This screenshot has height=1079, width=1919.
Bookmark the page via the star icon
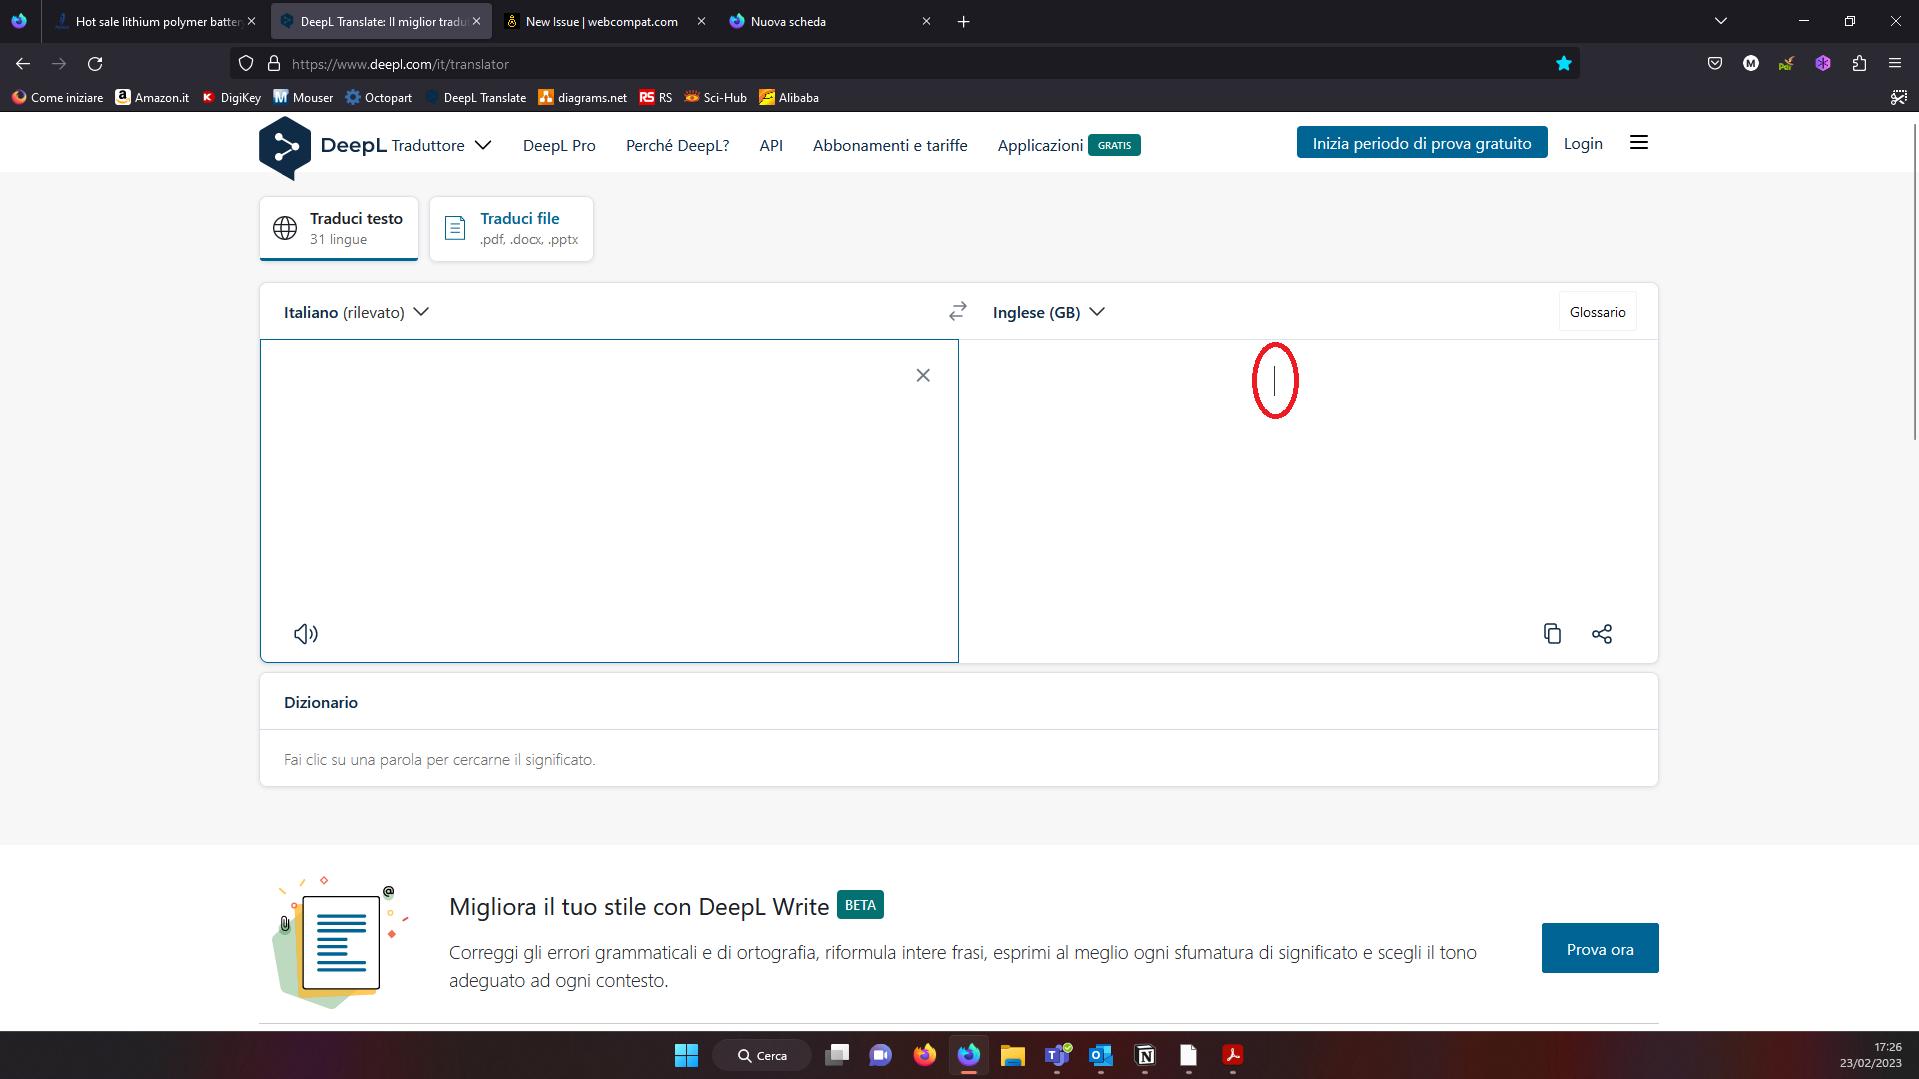click(1563, 63)
